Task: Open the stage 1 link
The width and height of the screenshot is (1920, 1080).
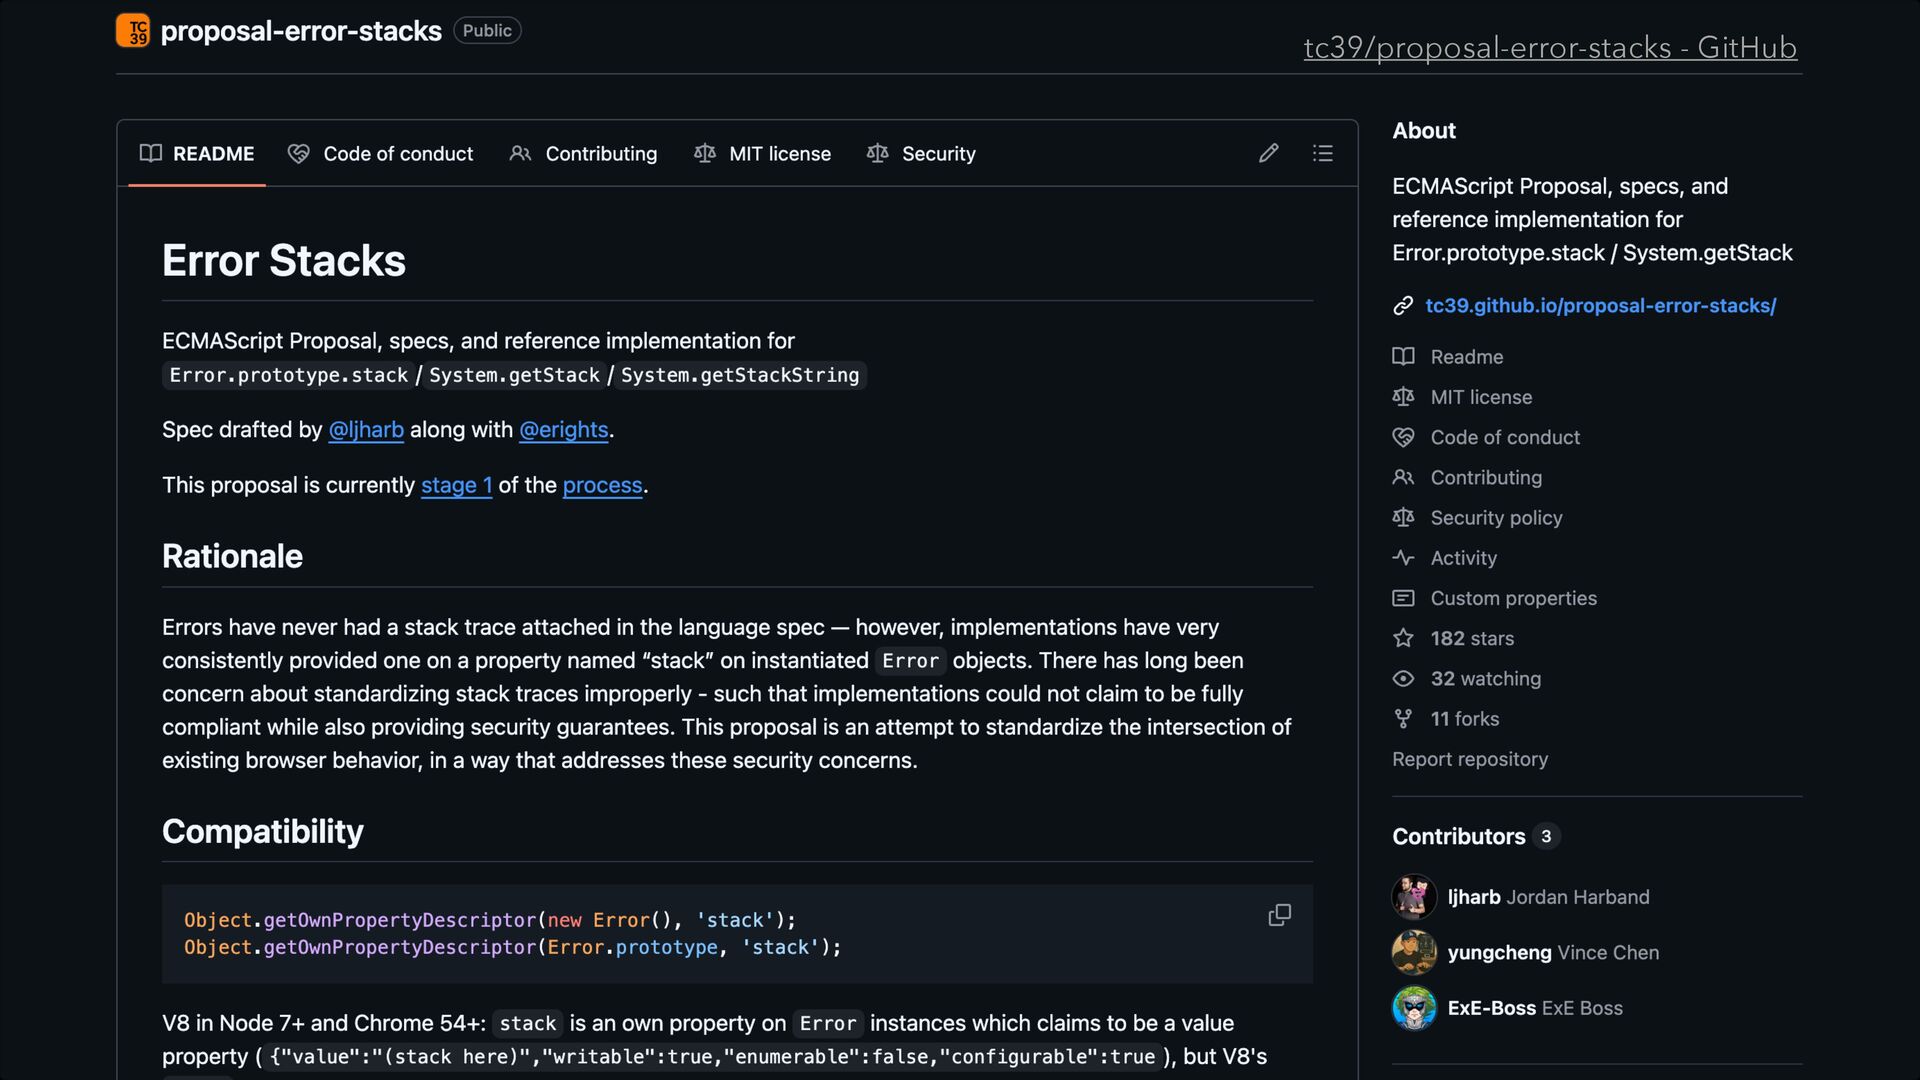Action: coord(456,485)
